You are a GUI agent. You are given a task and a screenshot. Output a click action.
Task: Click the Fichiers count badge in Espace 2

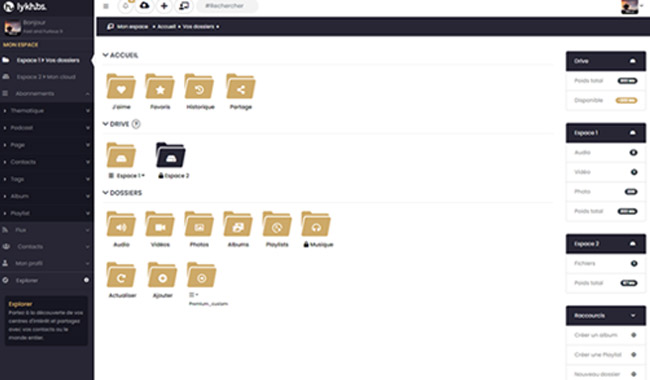coord(634,263)
